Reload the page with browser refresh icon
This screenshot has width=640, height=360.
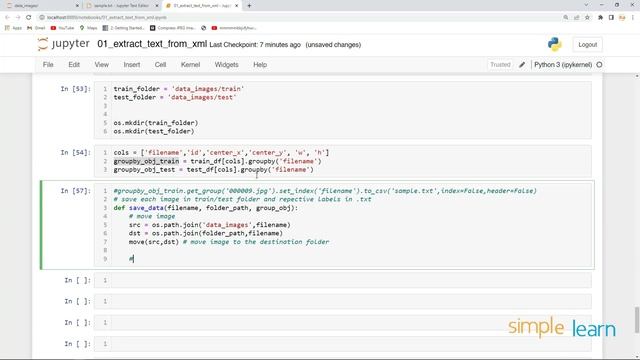(x=29, y=18)
